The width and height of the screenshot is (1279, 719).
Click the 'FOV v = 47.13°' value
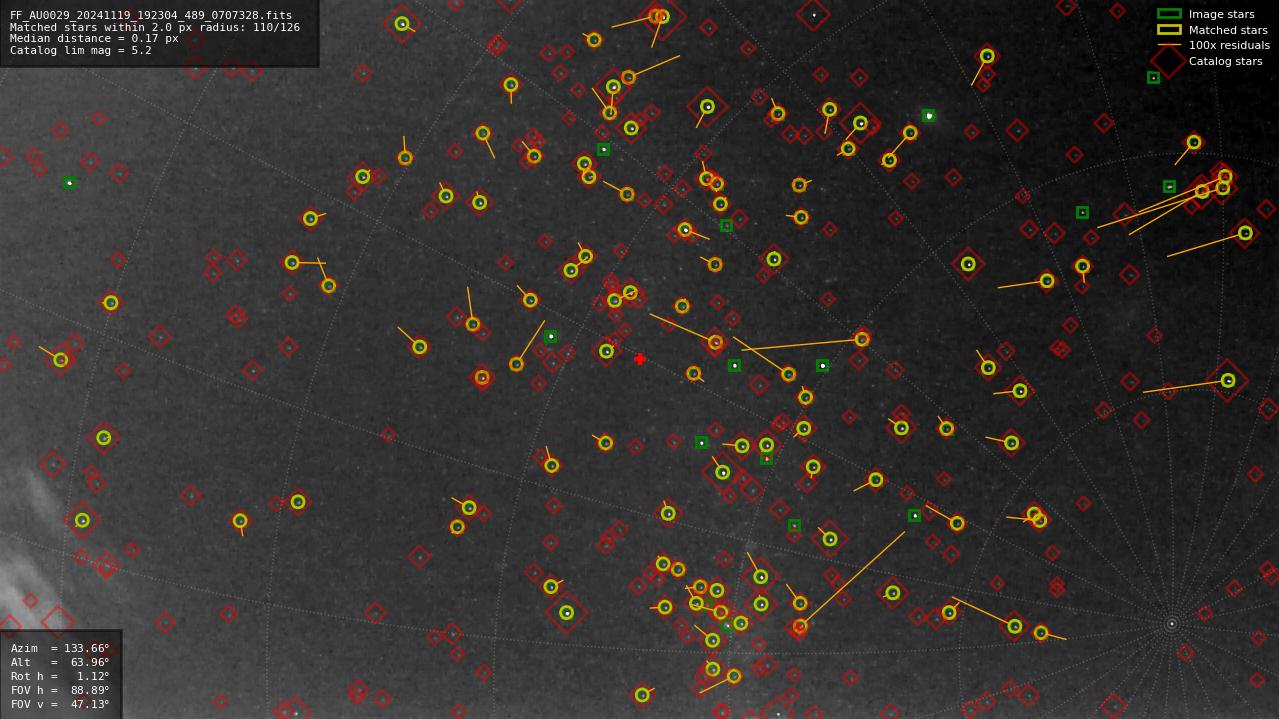(x=60, y=704)
